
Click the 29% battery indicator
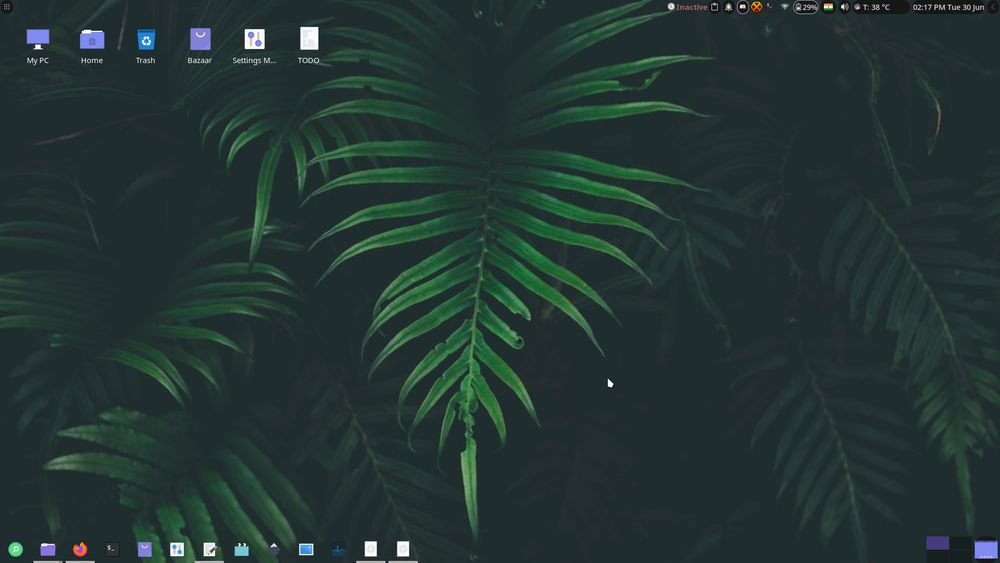pyautogui.click(x=806, y=7)
